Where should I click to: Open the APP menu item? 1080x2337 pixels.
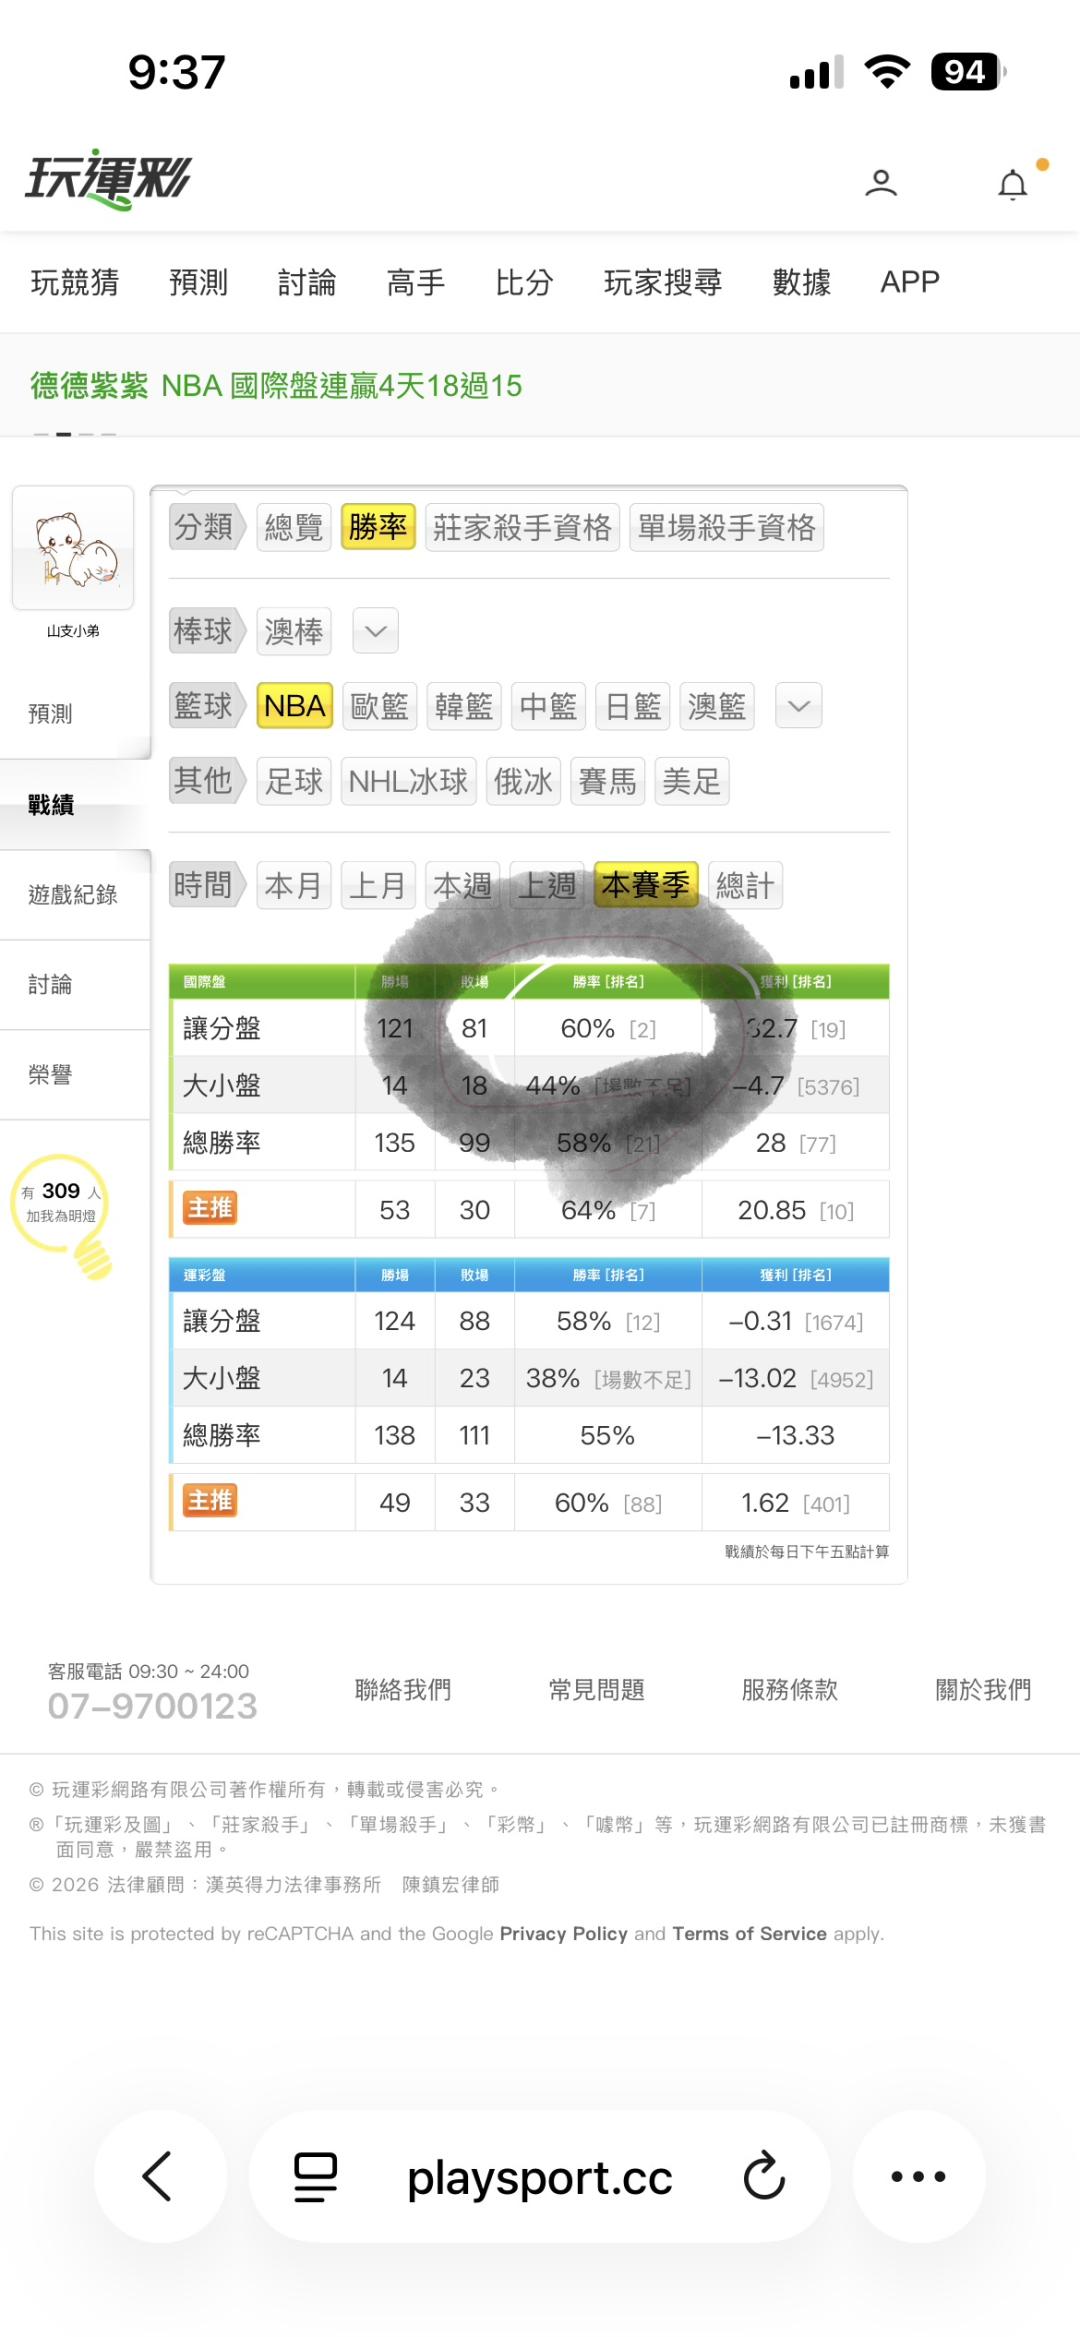910,283
